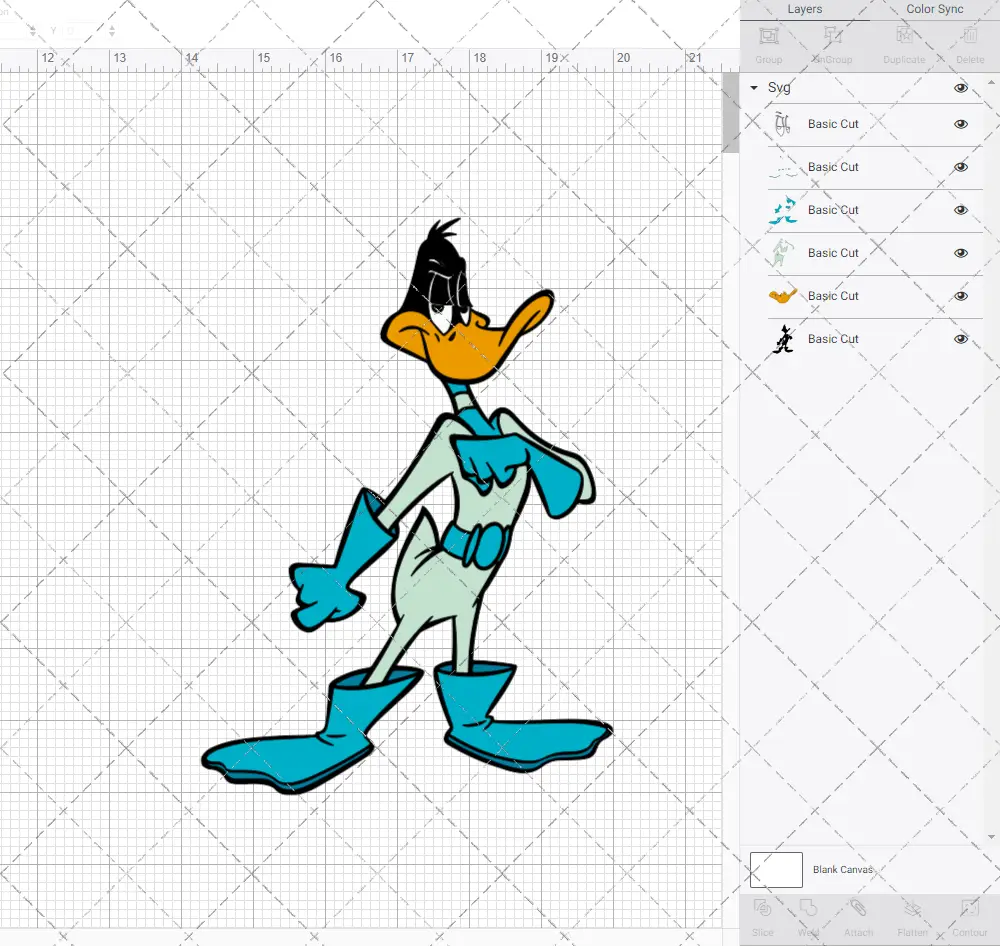
Task: Select the orange beak layer thumbnail
Action: click(783, 295)
